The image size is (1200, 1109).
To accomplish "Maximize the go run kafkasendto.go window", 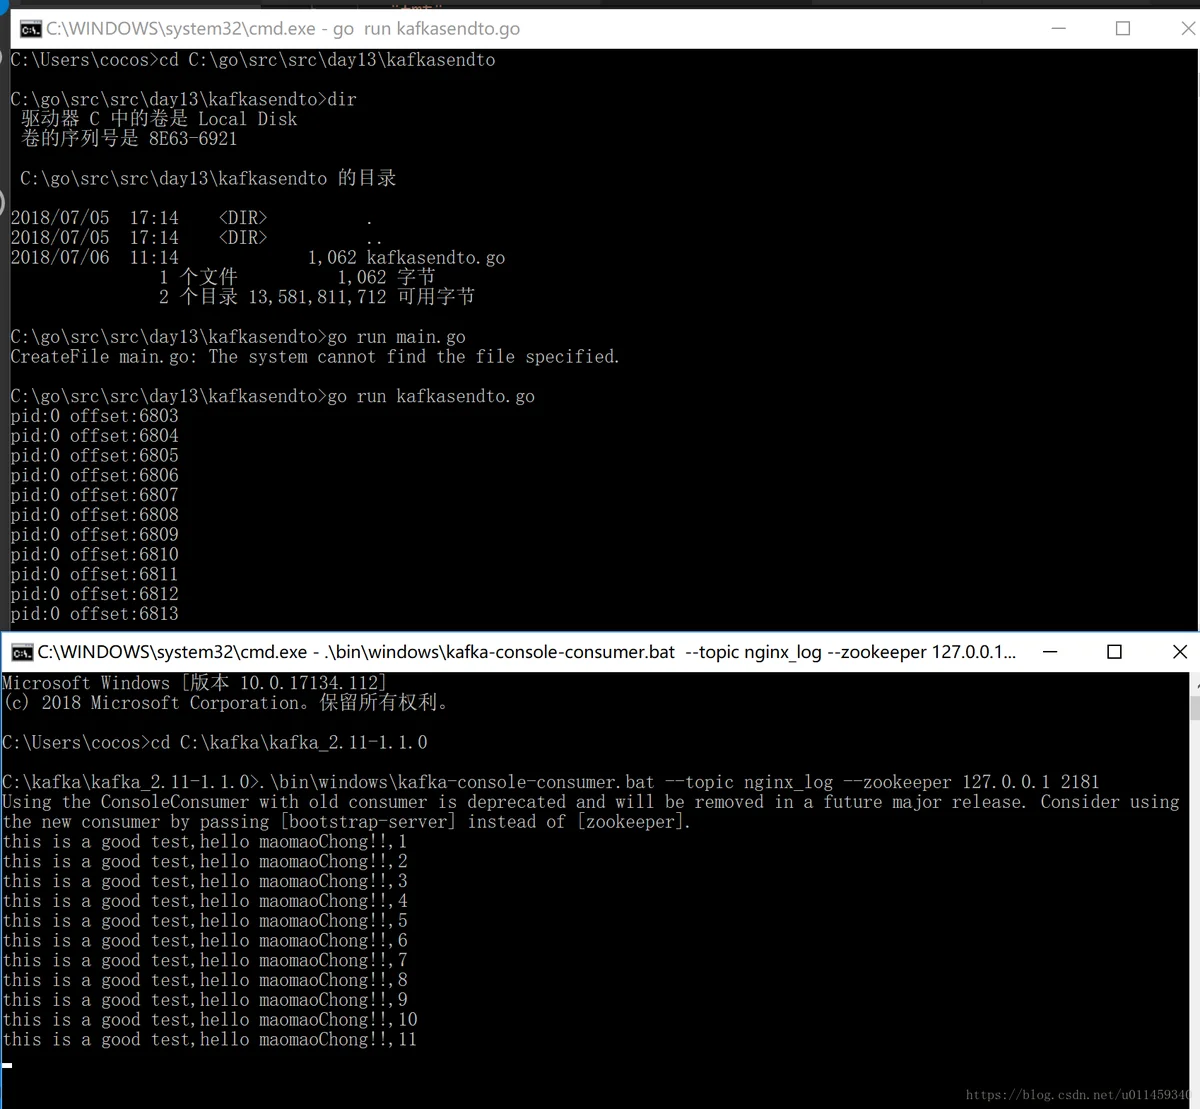I will [1123, 28].
